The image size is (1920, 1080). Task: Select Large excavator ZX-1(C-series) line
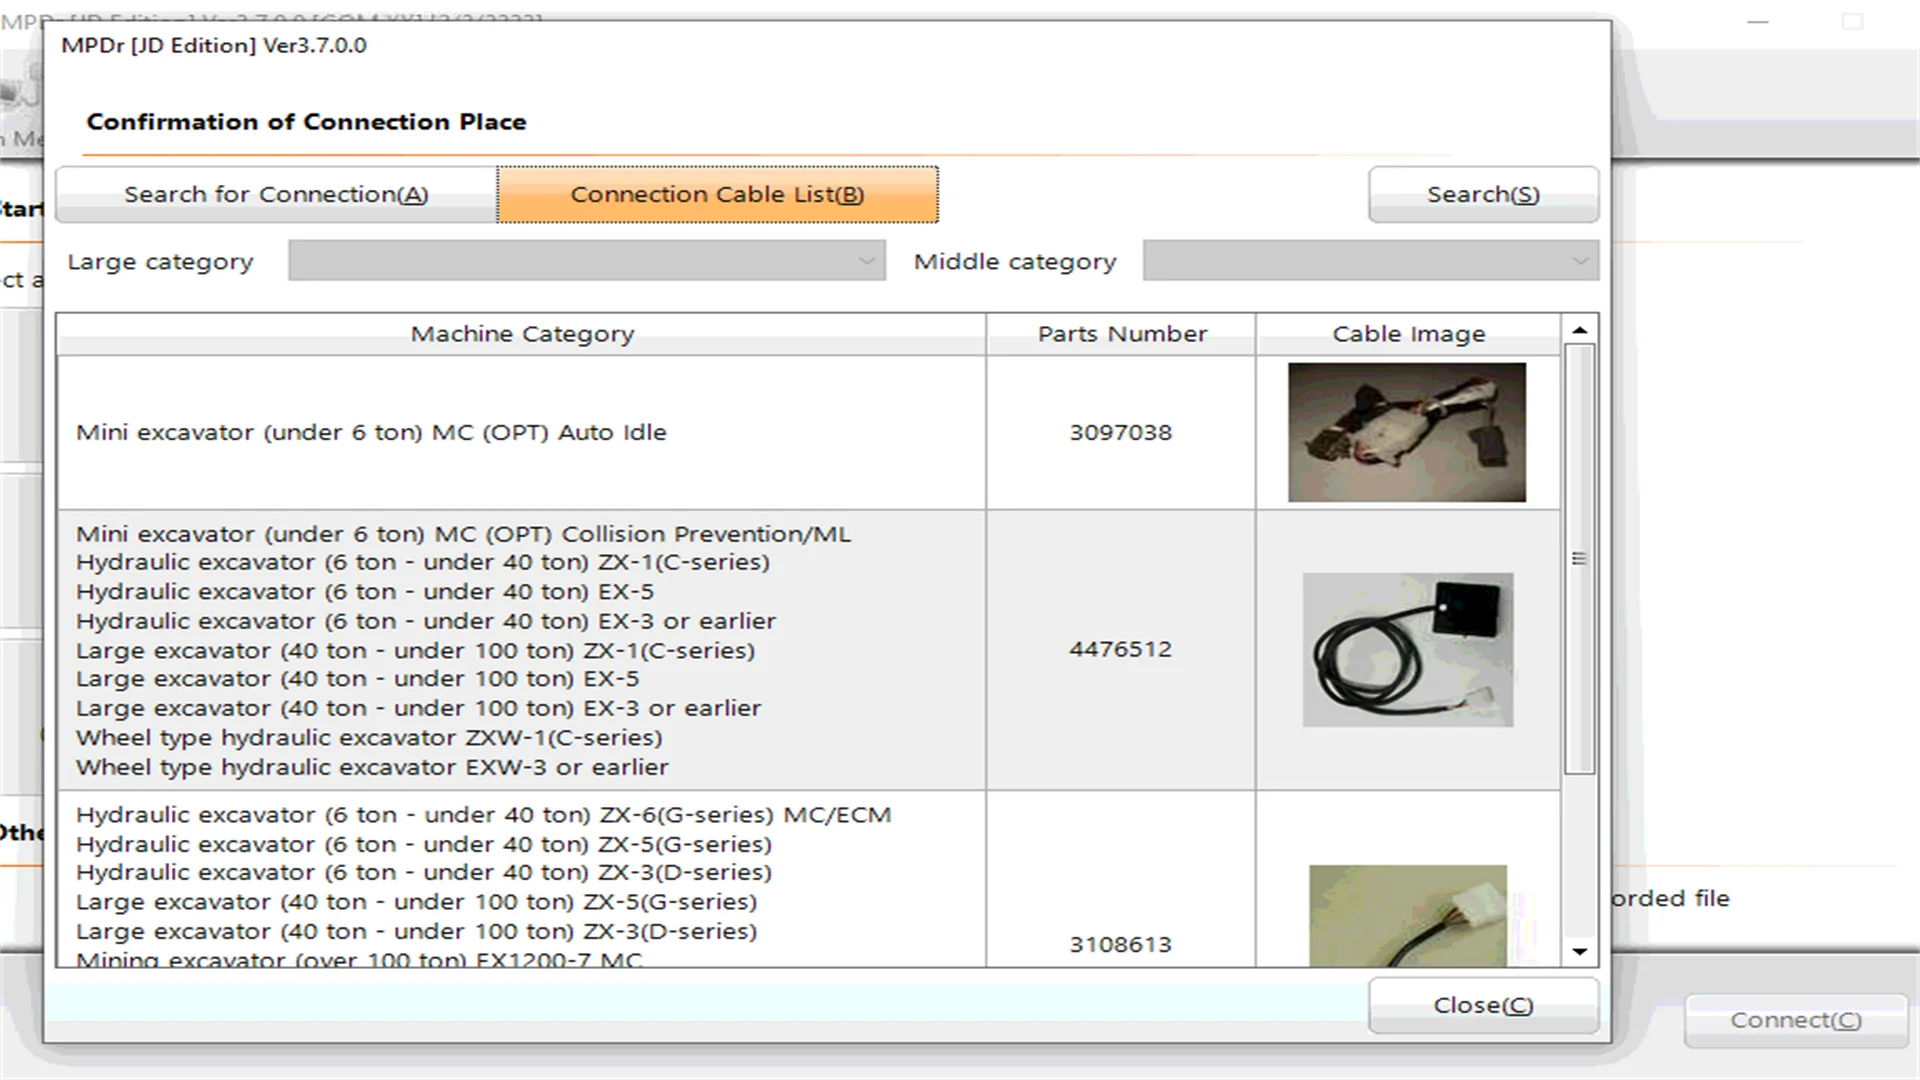[415, 651]
